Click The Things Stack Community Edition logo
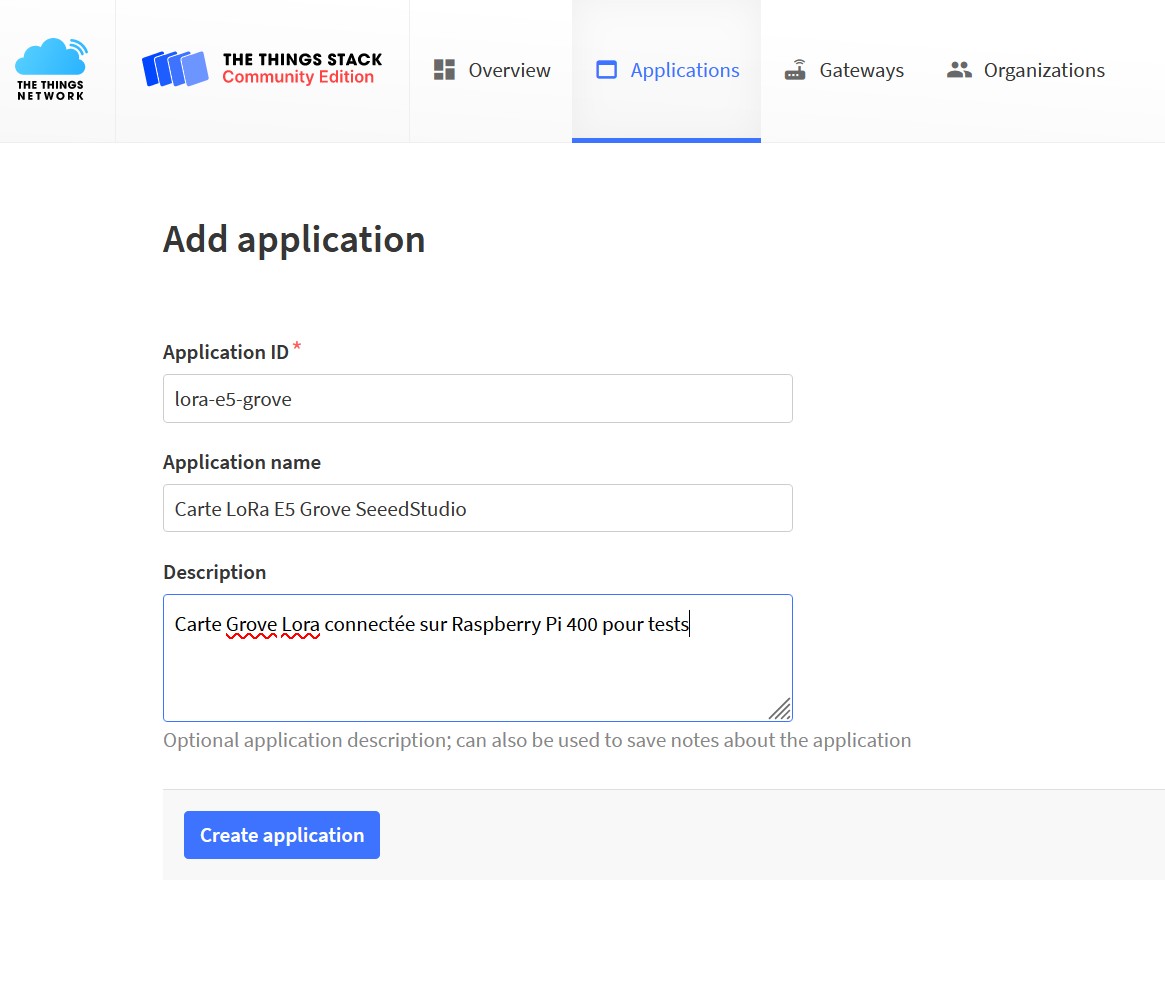 (x=262, y=68)
